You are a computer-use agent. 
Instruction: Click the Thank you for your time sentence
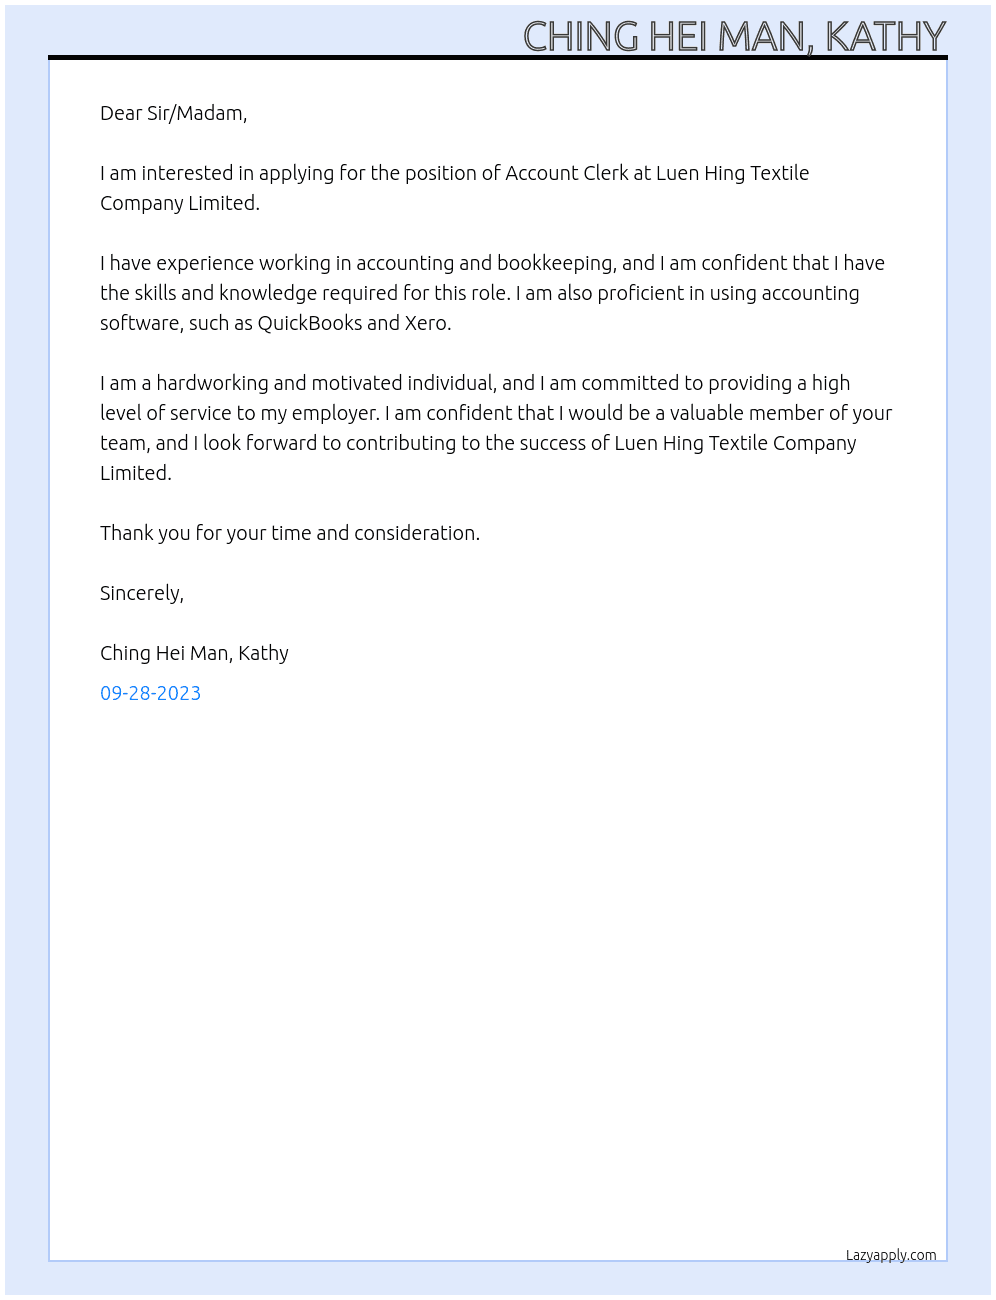coord(290,533)
